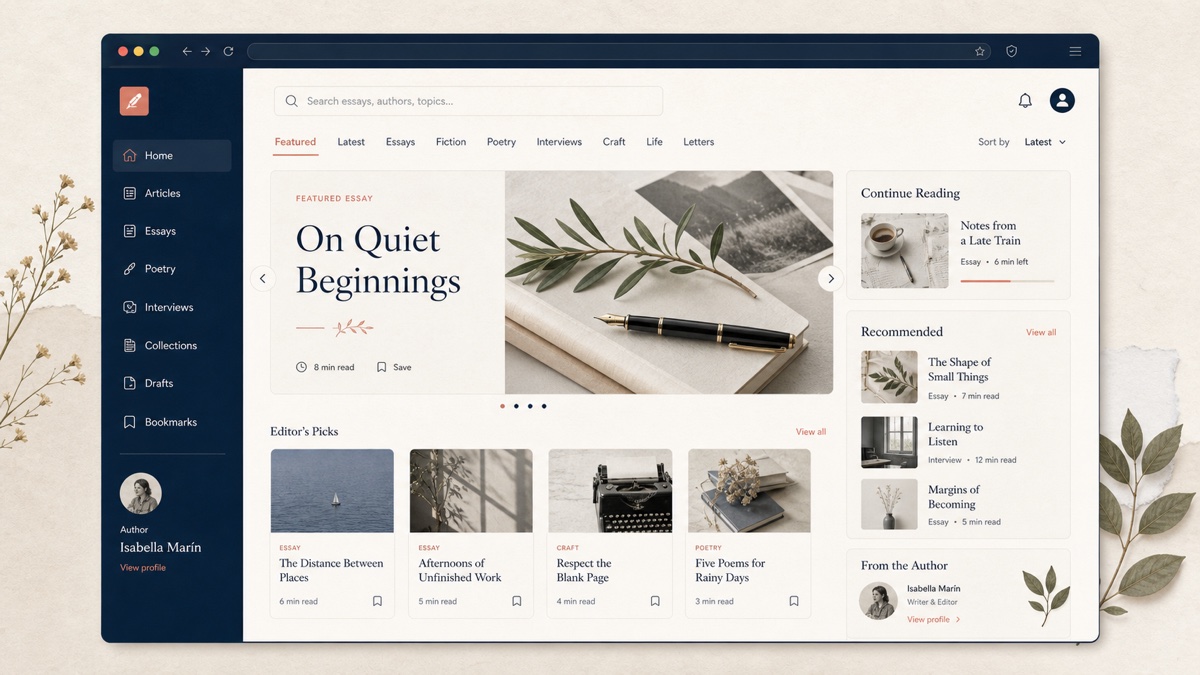This screenshot has width=1200, height=675.
Task: Click the shield icon in browser toolbar
Action: [1011, 51]
